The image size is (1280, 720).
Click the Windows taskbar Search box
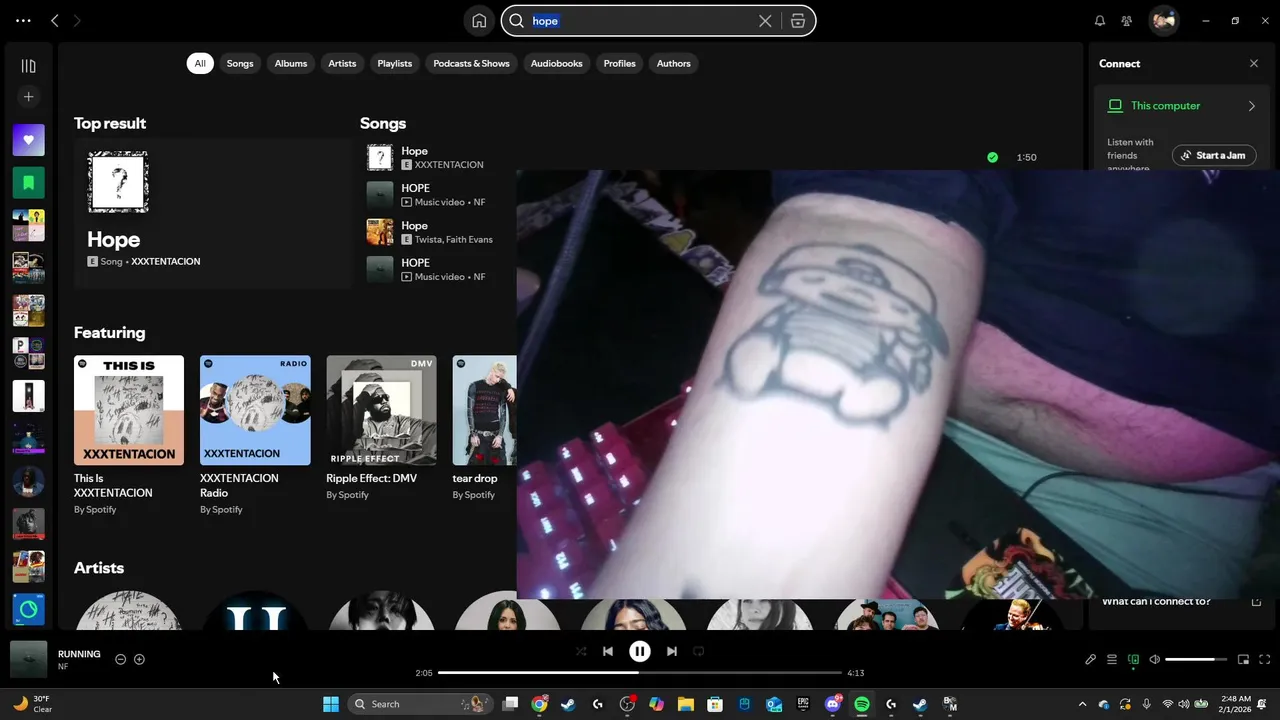tap(421, 704)
